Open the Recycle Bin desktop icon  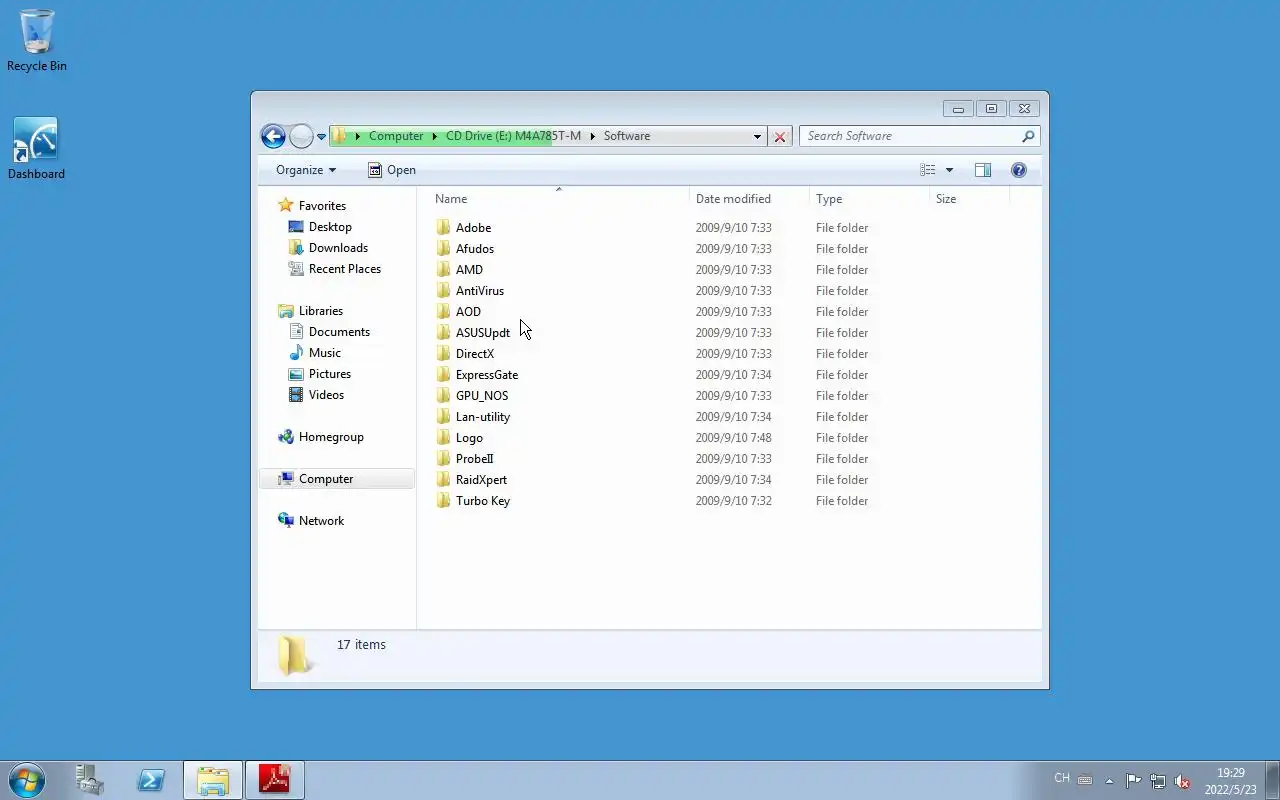(x=37, y=40)
